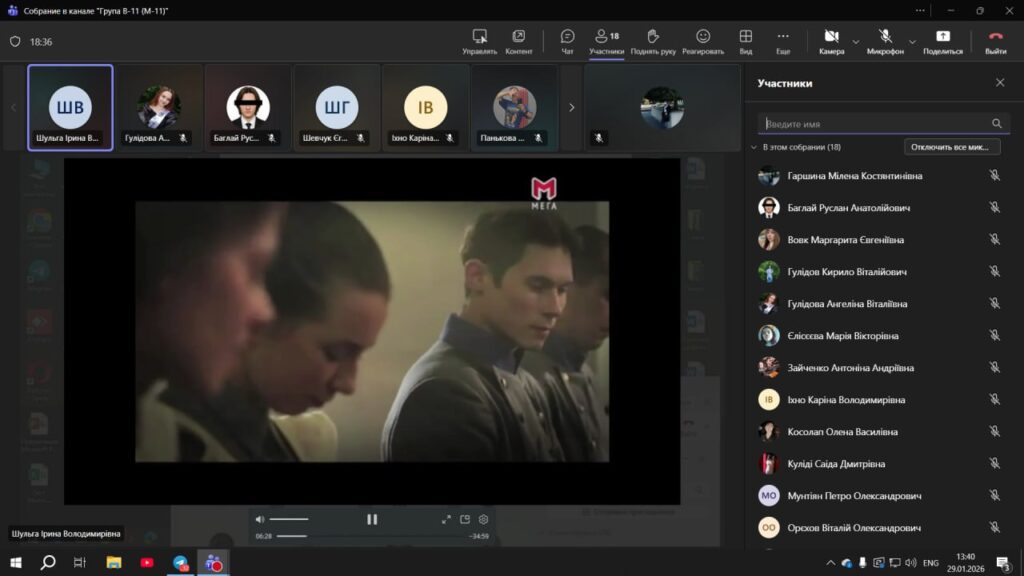Open the microphone options dropdown arrow
Image resolution: width=1024 pixels, height=576 pixels.
[912, 42]
